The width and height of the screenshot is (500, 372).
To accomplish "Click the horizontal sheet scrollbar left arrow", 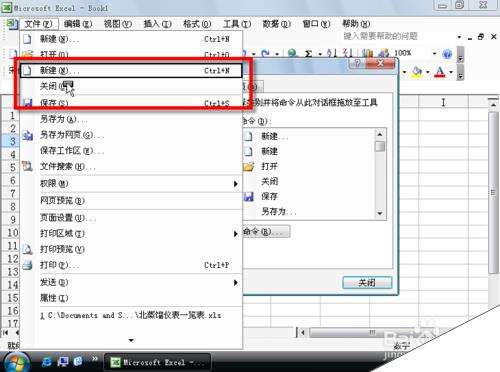I will [x=303, y=333].
